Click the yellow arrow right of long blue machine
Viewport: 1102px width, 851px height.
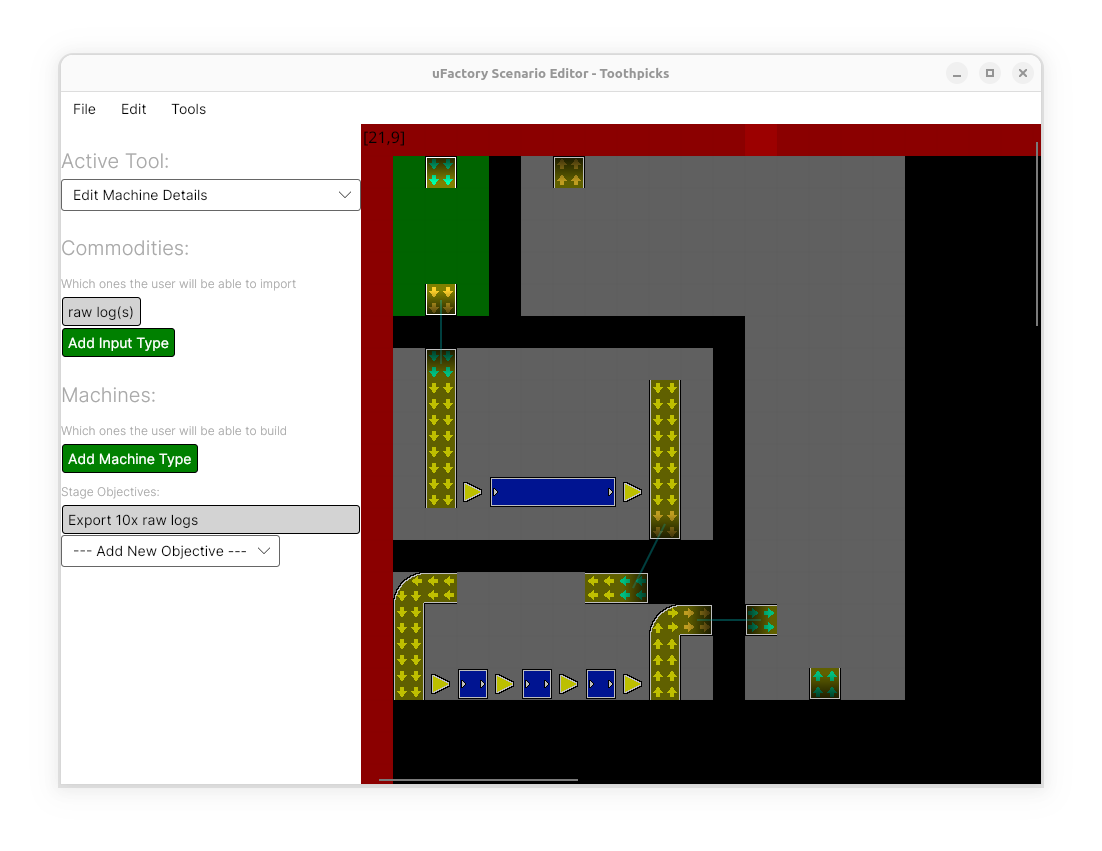click(x=632, y=492)
